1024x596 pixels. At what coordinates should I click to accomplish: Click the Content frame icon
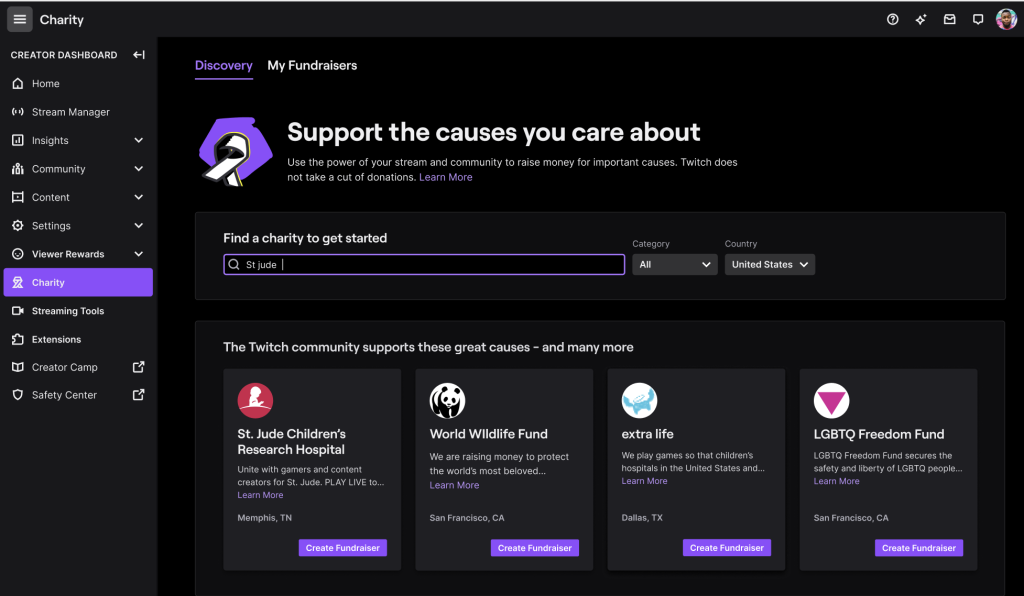[18, 197]
